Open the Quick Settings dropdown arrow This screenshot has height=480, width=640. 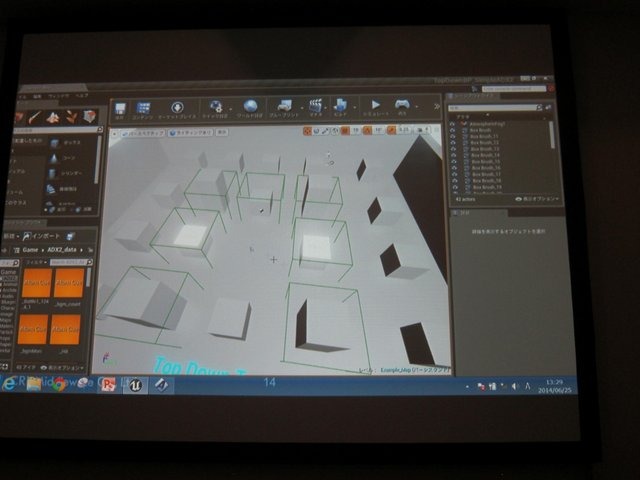click(x=230, y=109)
